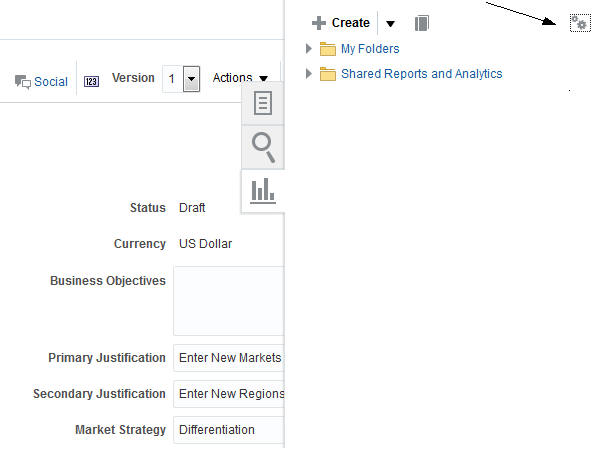Viewport: 604px width, 459px height.
Task: Click the My Folders folder icon
Action: coord(327,49)
